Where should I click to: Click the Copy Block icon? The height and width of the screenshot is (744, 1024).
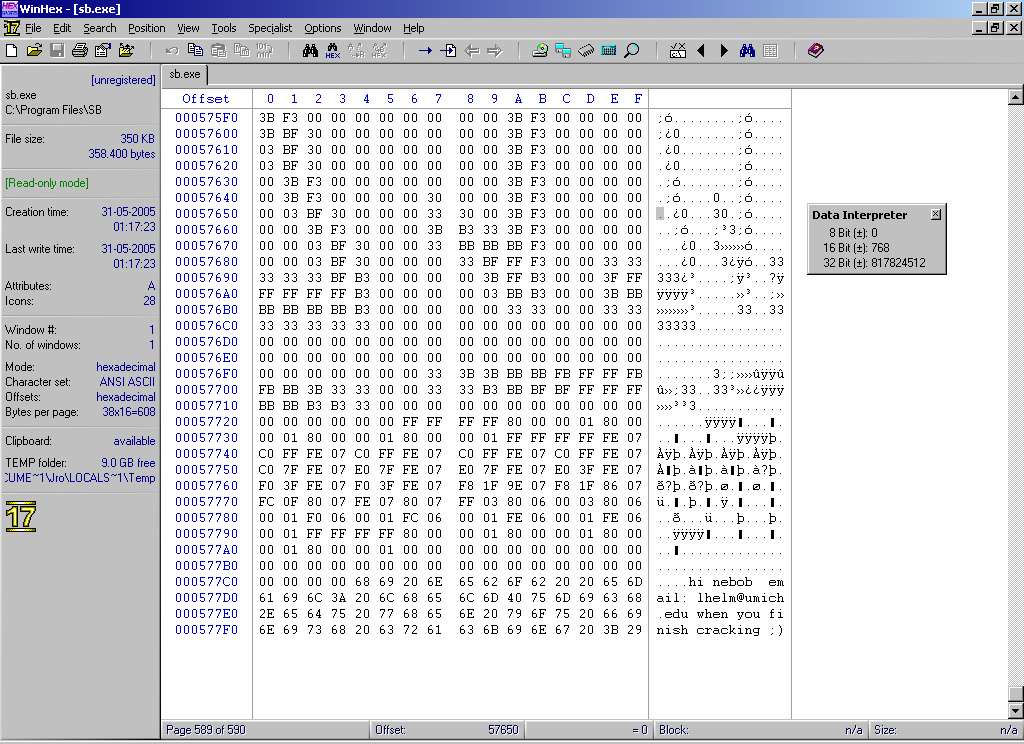[x=195, y=50]
